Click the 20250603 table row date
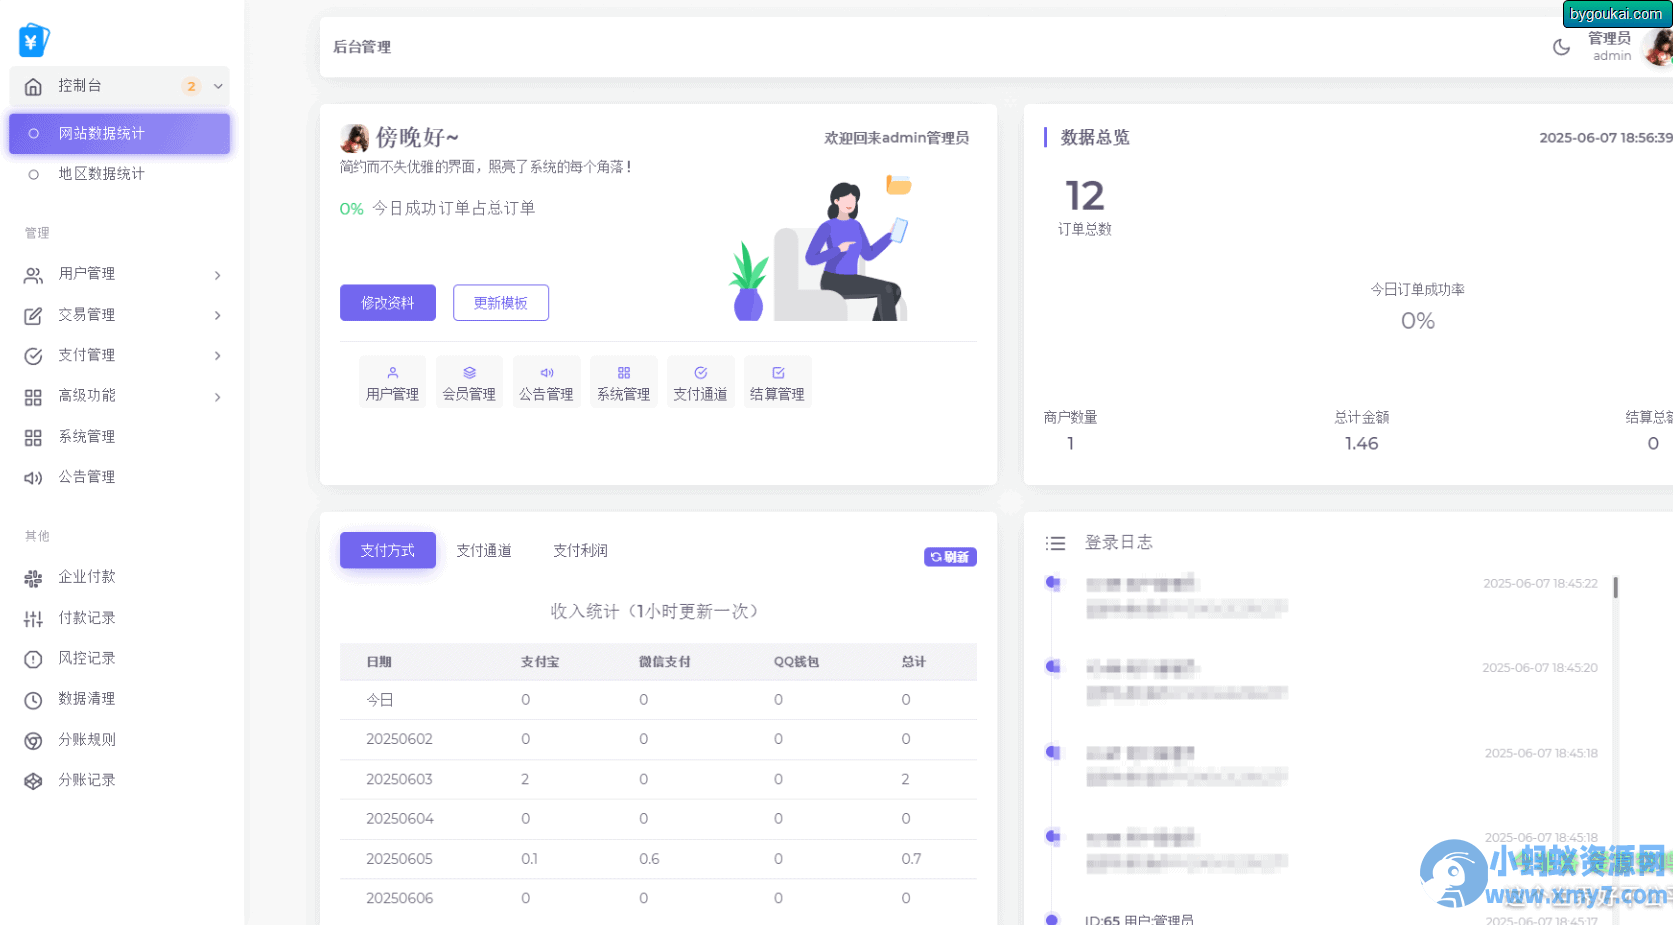1673x925 pixels. pos(399,779)
